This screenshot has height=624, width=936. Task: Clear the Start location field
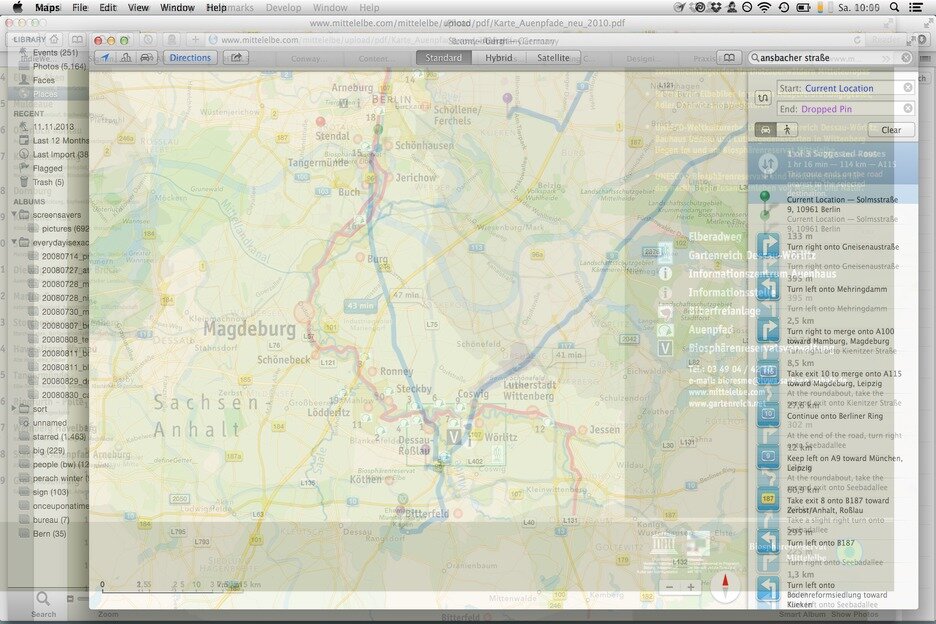point(908,88)
